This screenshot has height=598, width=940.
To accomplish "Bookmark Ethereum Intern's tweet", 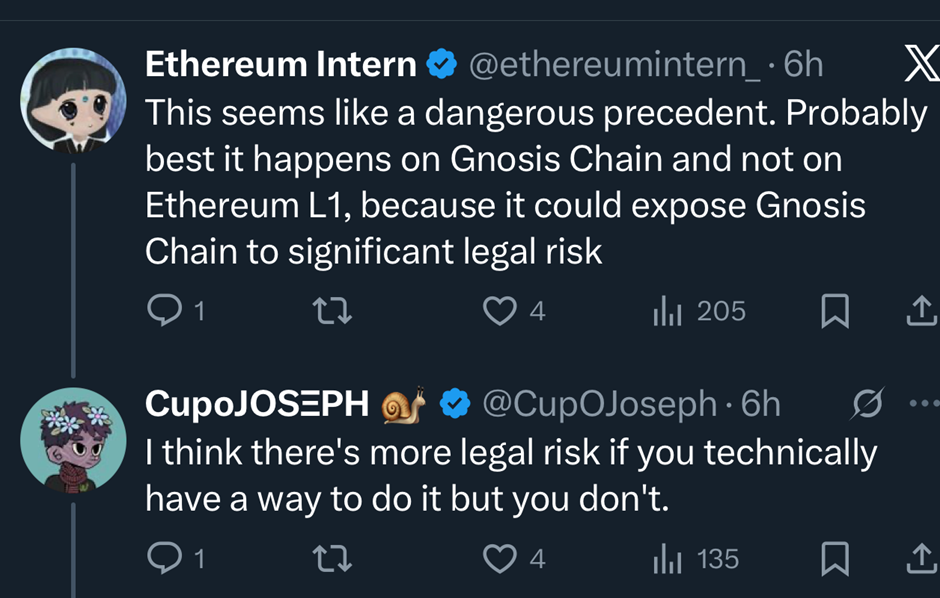I will (x=833, y=312).
